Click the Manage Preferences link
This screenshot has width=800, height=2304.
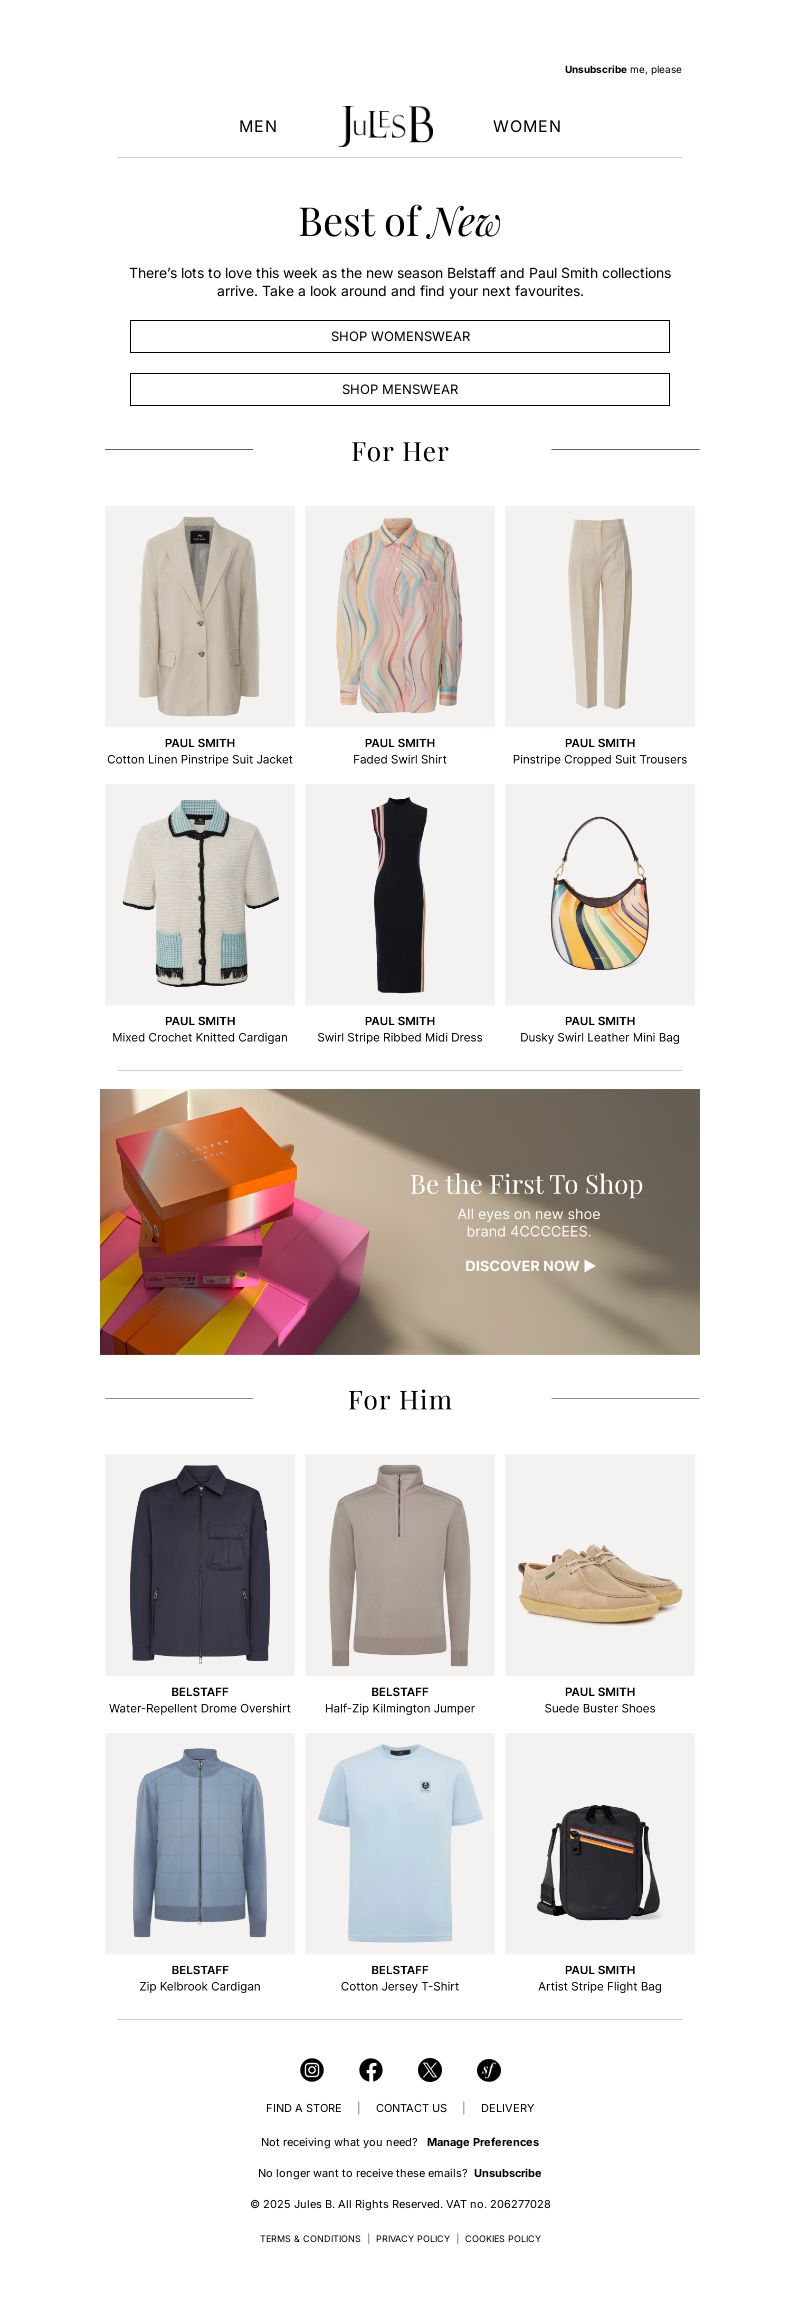483,2142
